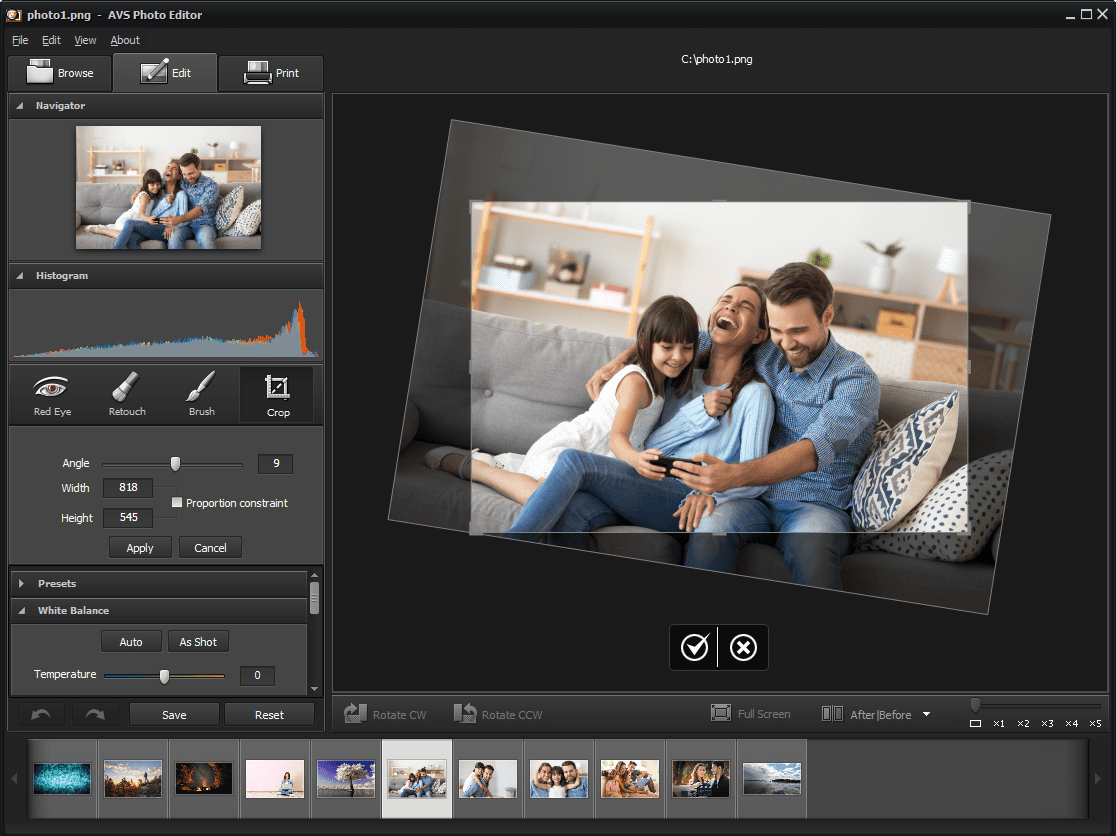Discard crop with the X circle icon
1116x836 pixels.
[x=743, y=647]
